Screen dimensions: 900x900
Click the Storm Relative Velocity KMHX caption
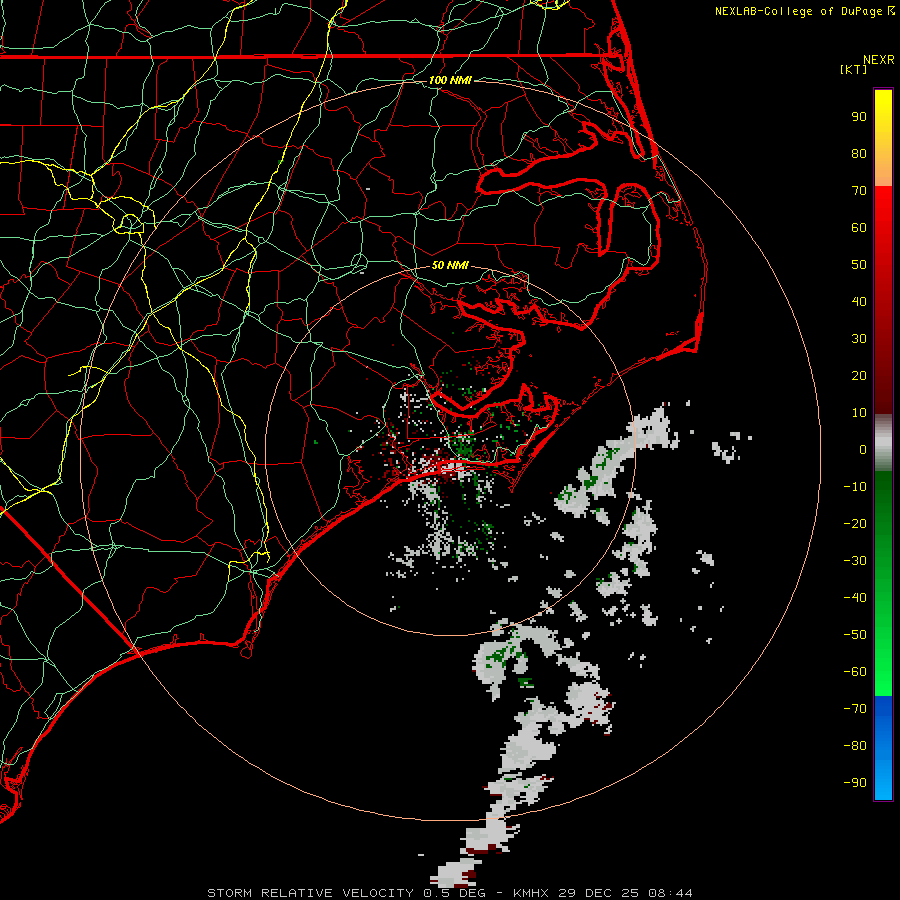(x=450, y=893)
